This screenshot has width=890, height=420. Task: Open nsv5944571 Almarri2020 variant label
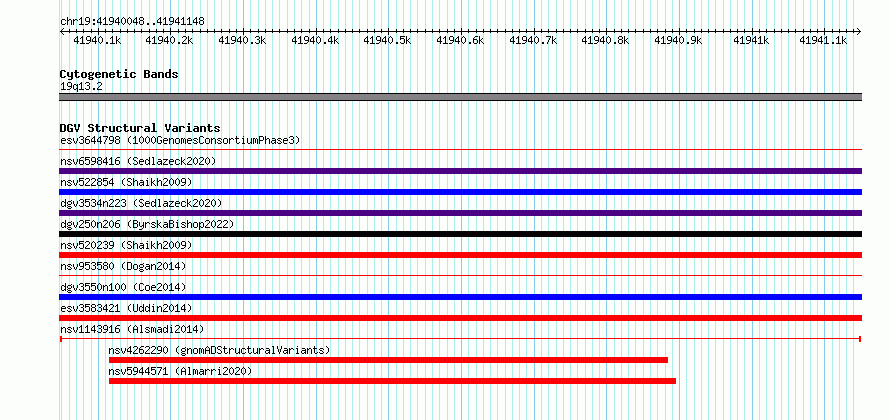tap(180, 371)
